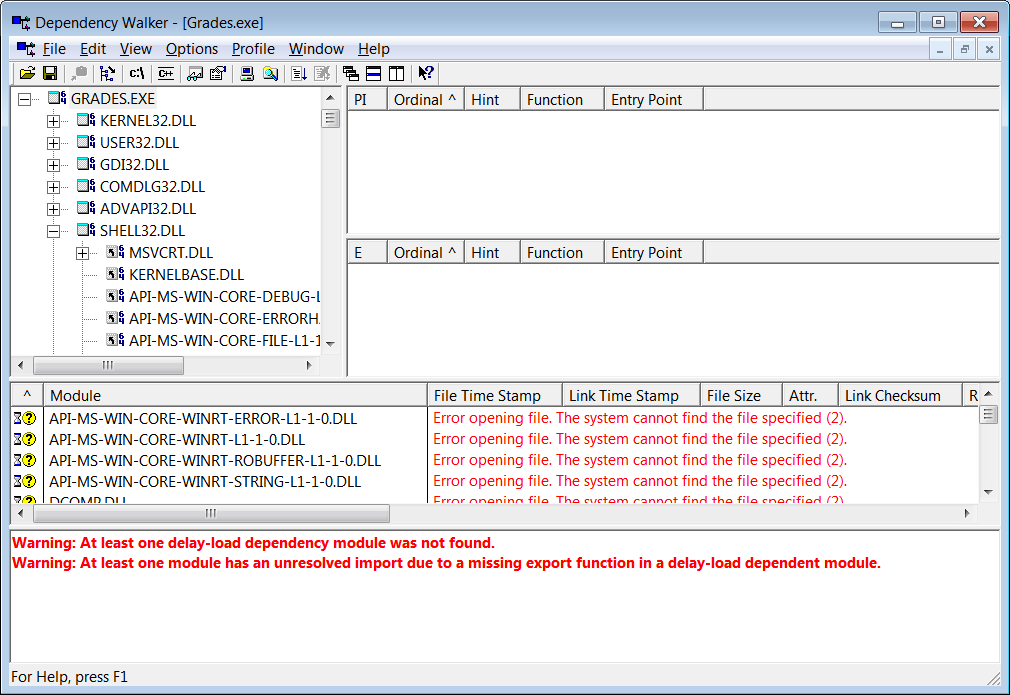Expand the ADVAPI32.DLL tree node
The height and width of the screenshot is (695, 1010).
(x=53, y=209)
